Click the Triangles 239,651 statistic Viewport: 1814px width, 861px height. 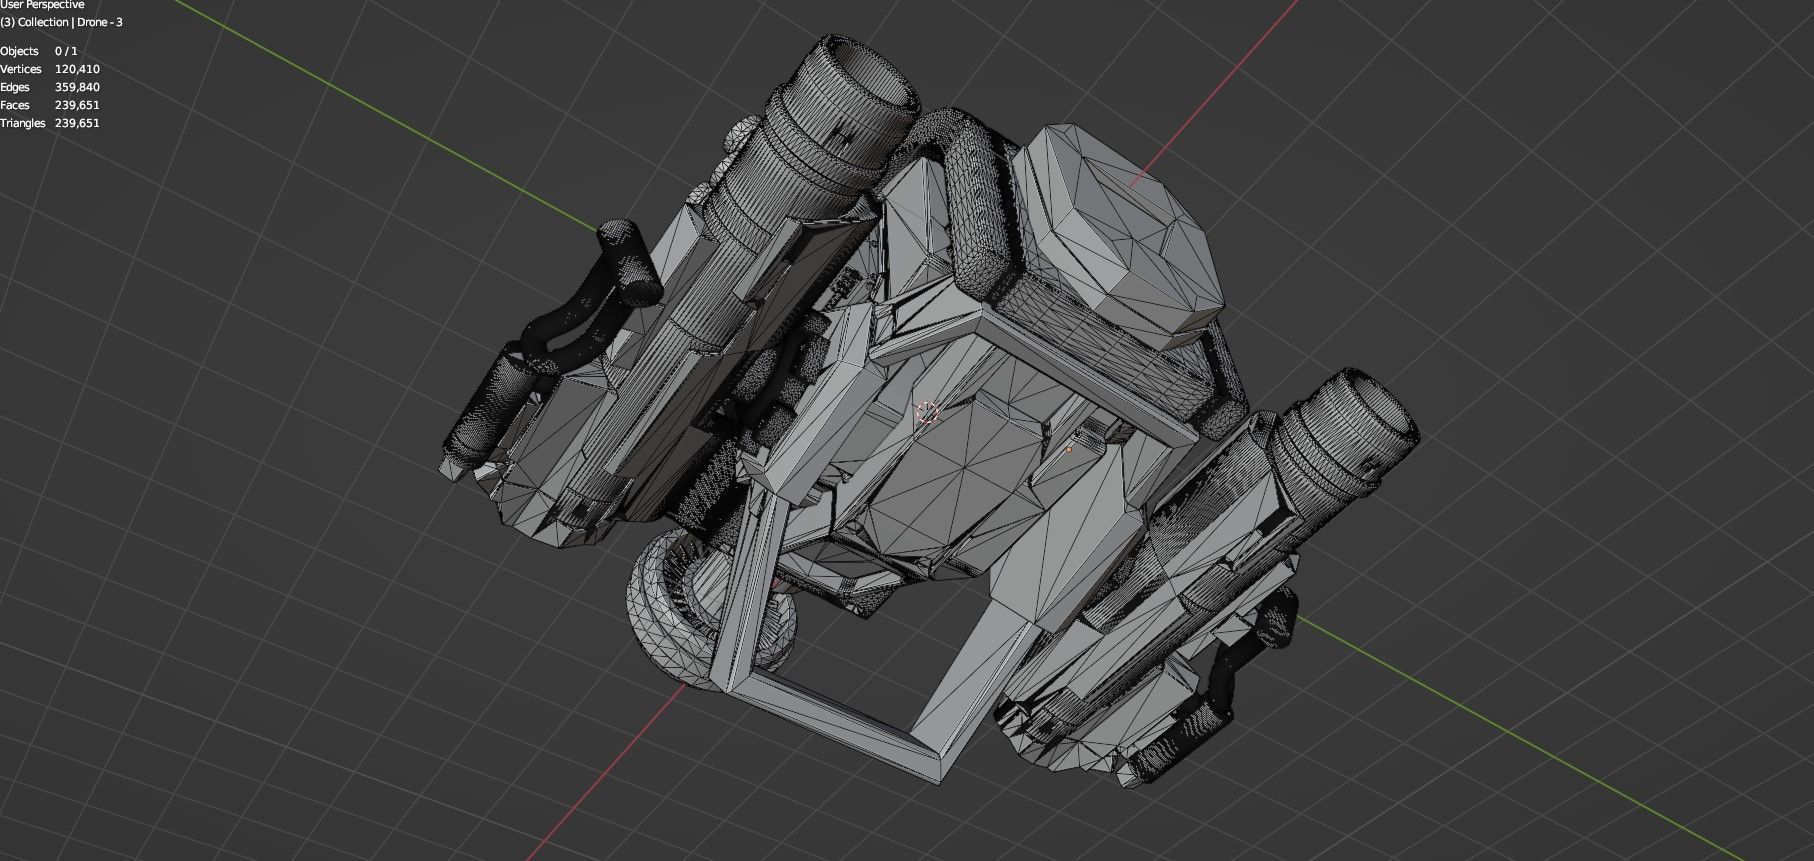50,123
